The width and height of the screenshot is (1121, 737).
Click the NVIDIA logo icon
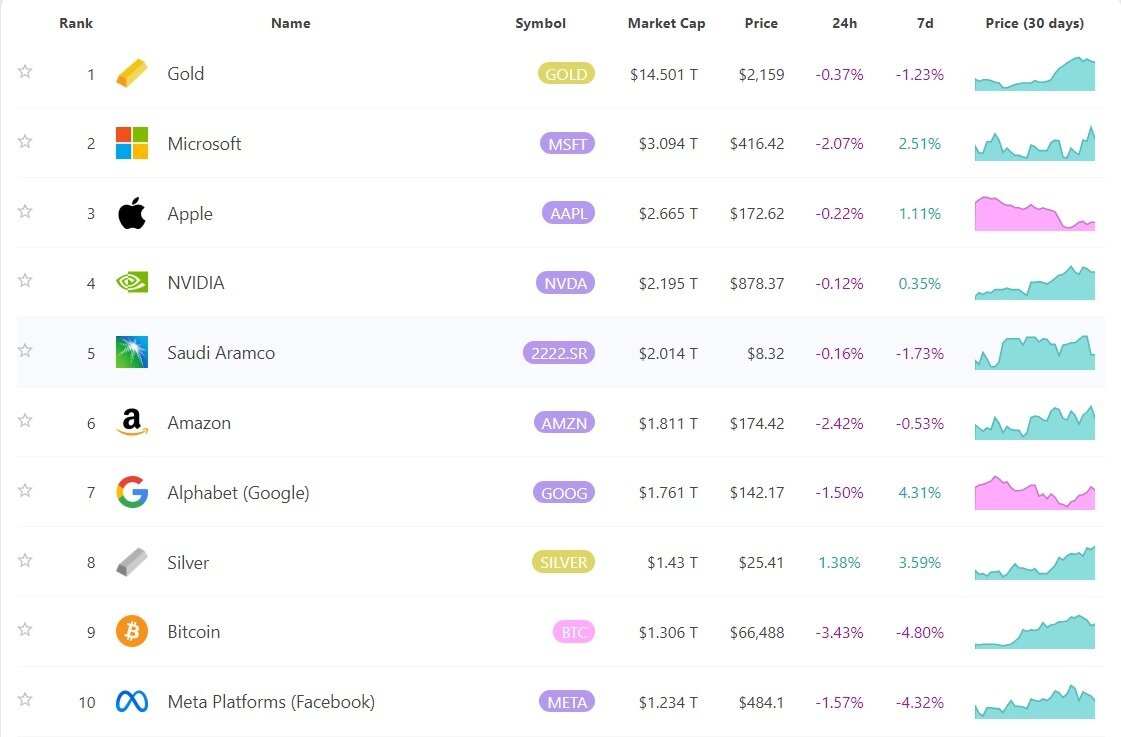point(132,283)
